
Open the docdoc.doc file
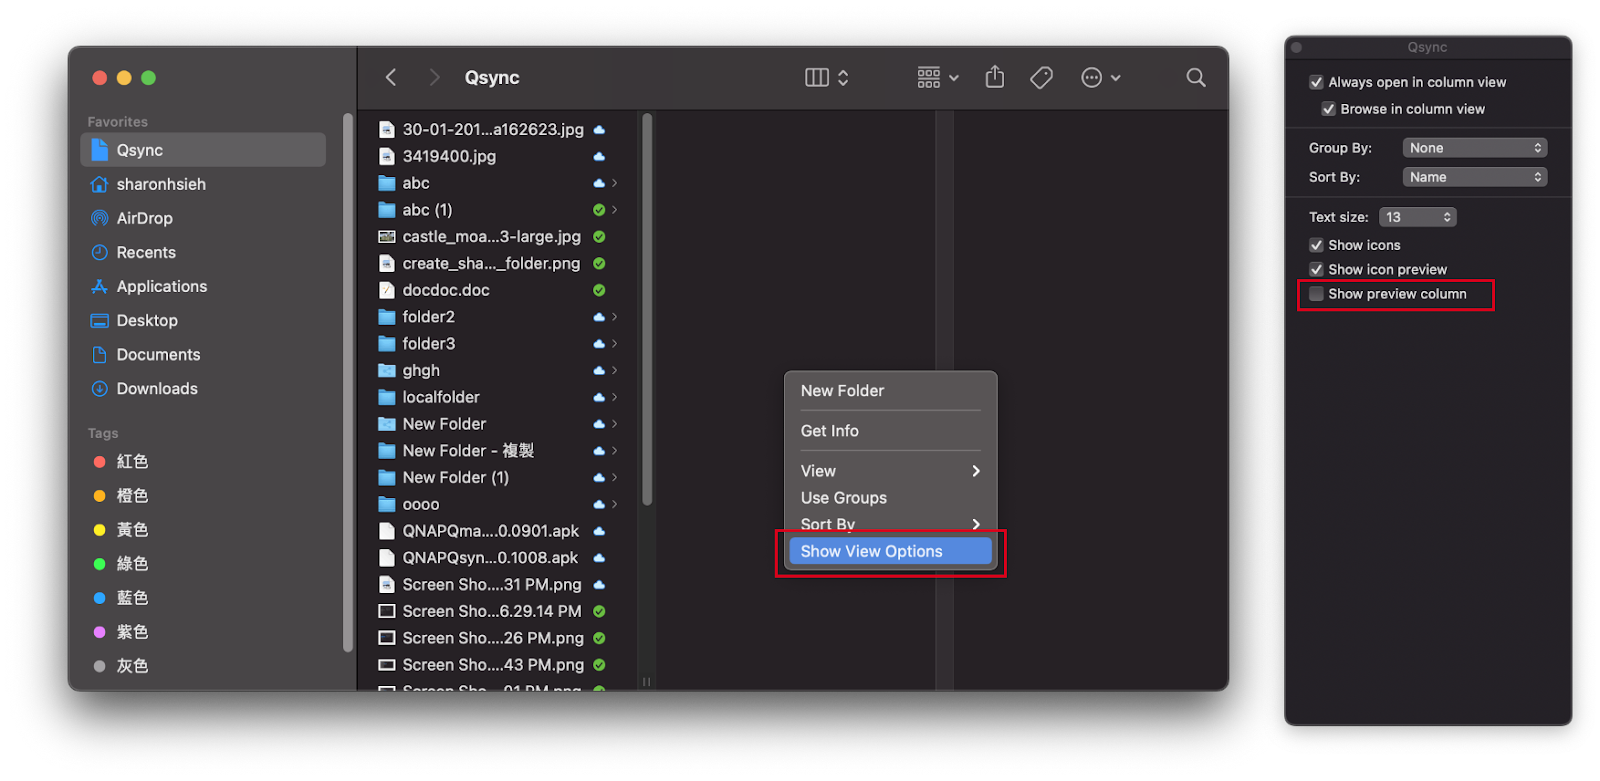click(446, 290)
